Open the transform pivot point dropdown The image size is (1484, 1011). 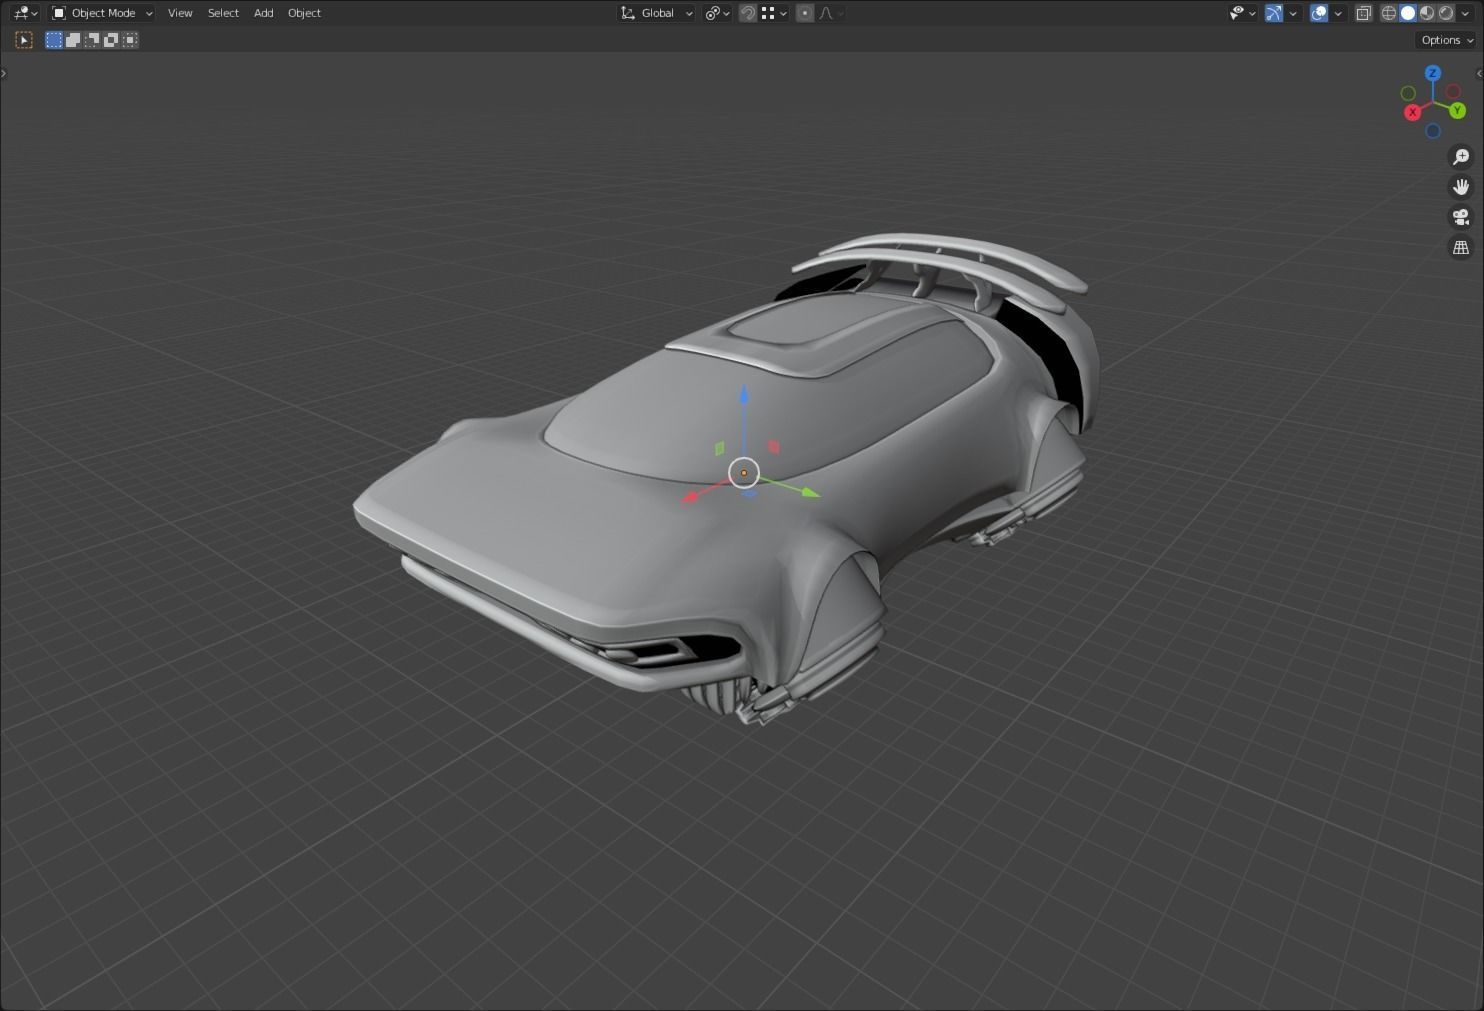717,13
